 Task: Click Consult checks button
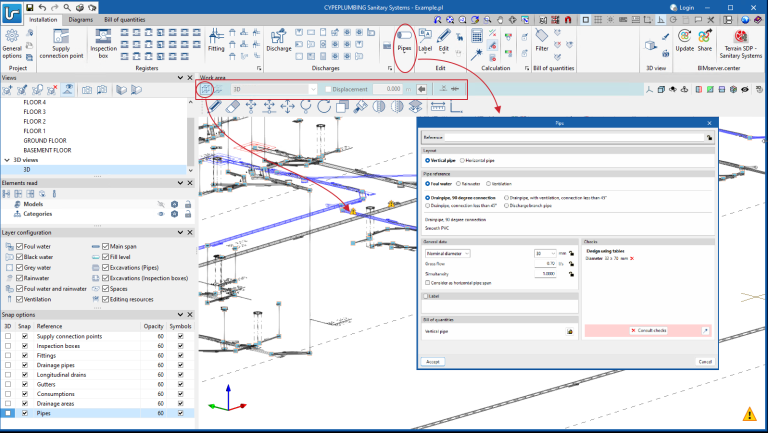(x=648, y=331)
